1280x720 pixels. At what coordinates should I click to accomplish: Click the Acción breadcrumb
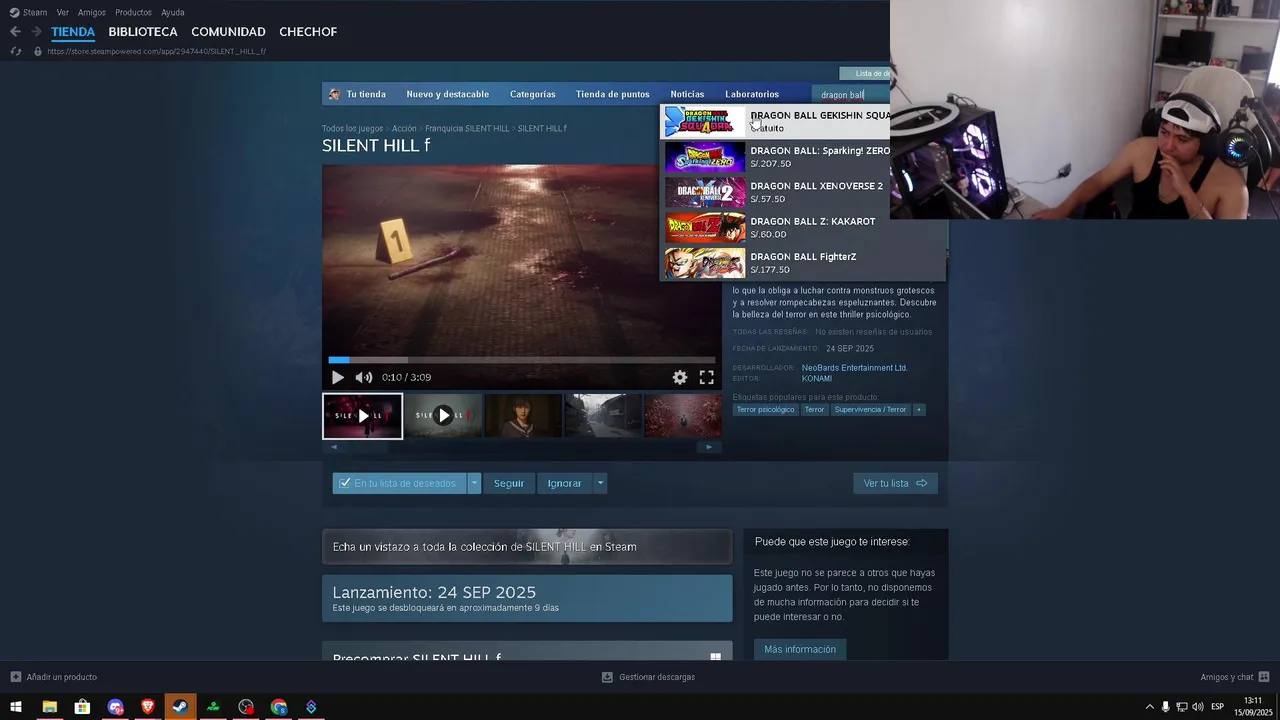(404, 129)
